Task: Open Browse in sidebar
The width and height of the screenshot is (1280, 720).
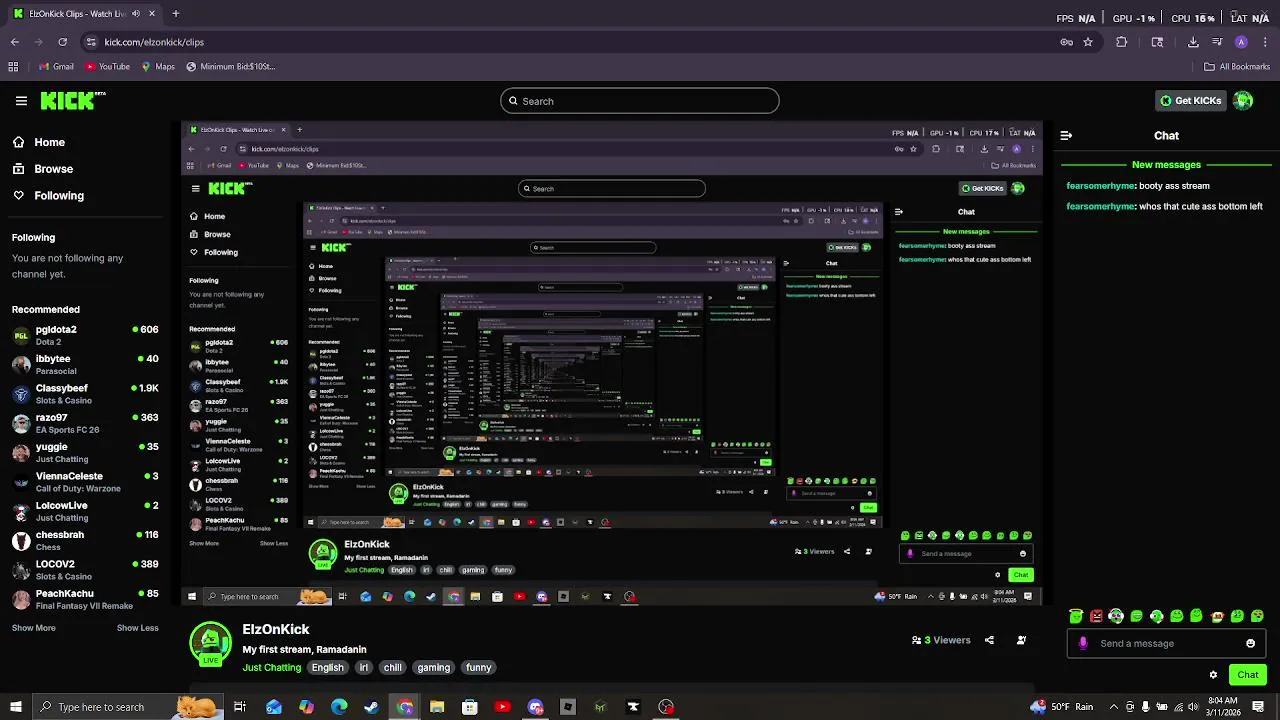Action: (42, 169)
